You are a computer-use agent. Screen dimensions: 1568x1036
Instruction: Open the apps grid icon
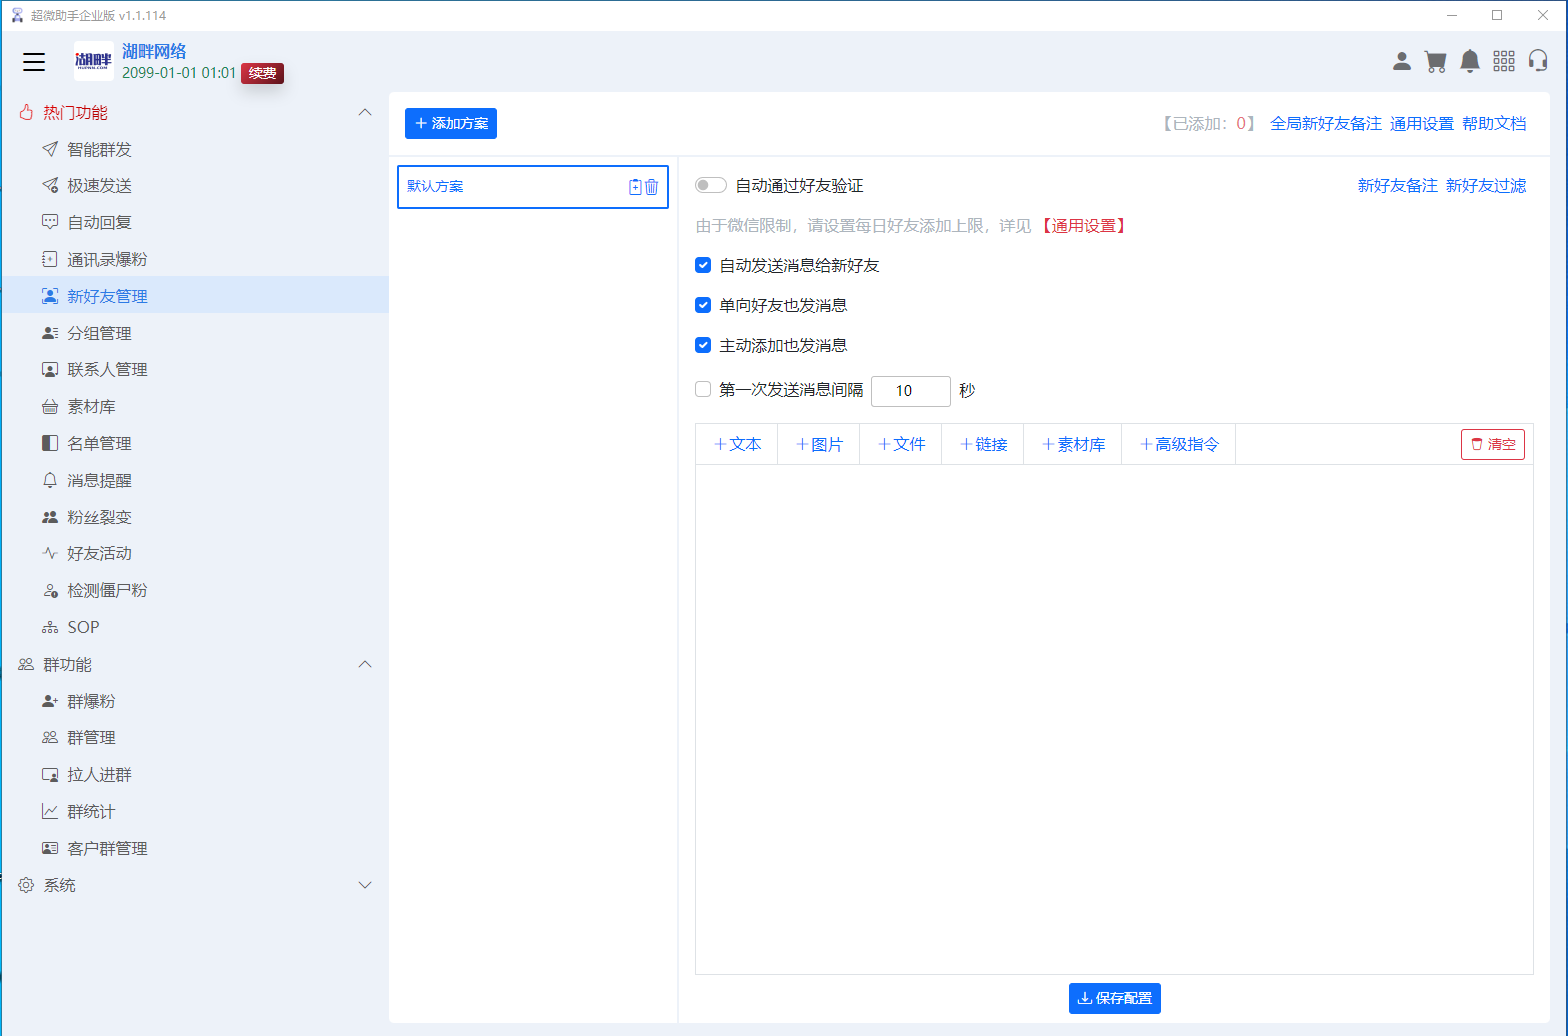(1504, 62)
